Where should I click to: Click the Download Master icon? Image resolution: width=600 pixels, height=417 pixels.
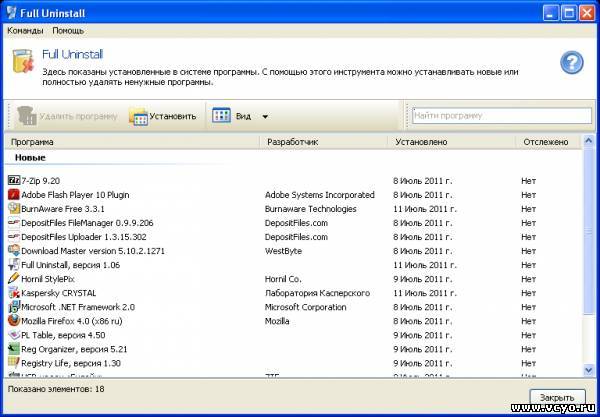14,251
